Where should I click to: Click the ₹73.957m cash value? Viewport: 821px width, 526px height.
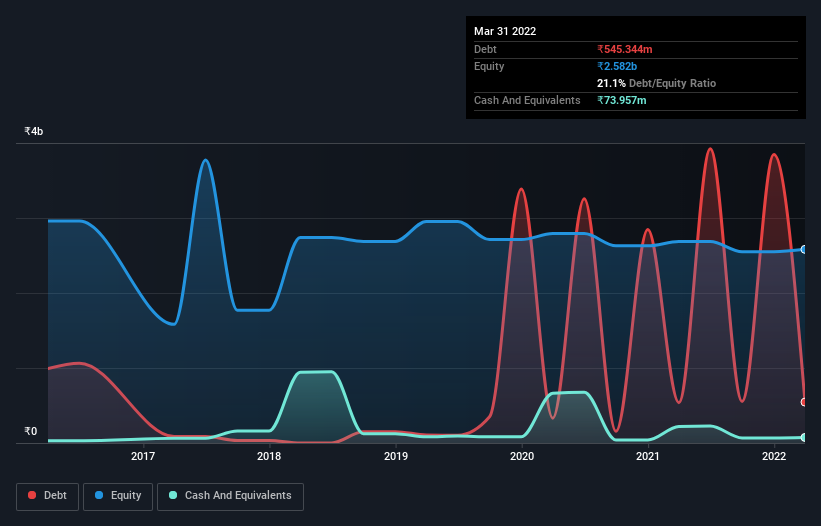coord(622,100)
